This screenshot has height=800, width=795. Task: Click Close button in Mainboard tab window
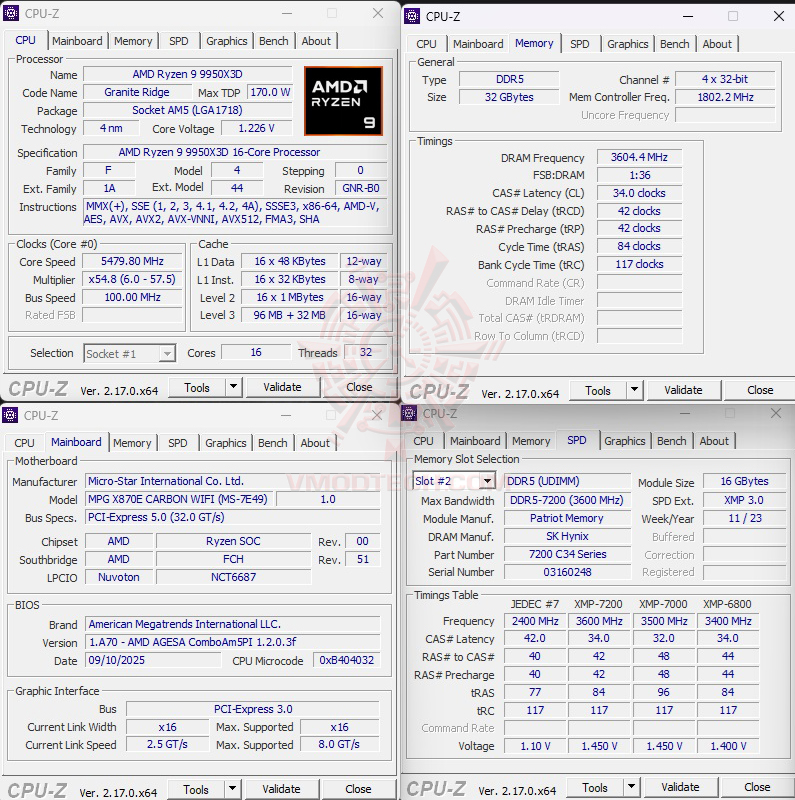pyautogui.click(x=358, y=789)
